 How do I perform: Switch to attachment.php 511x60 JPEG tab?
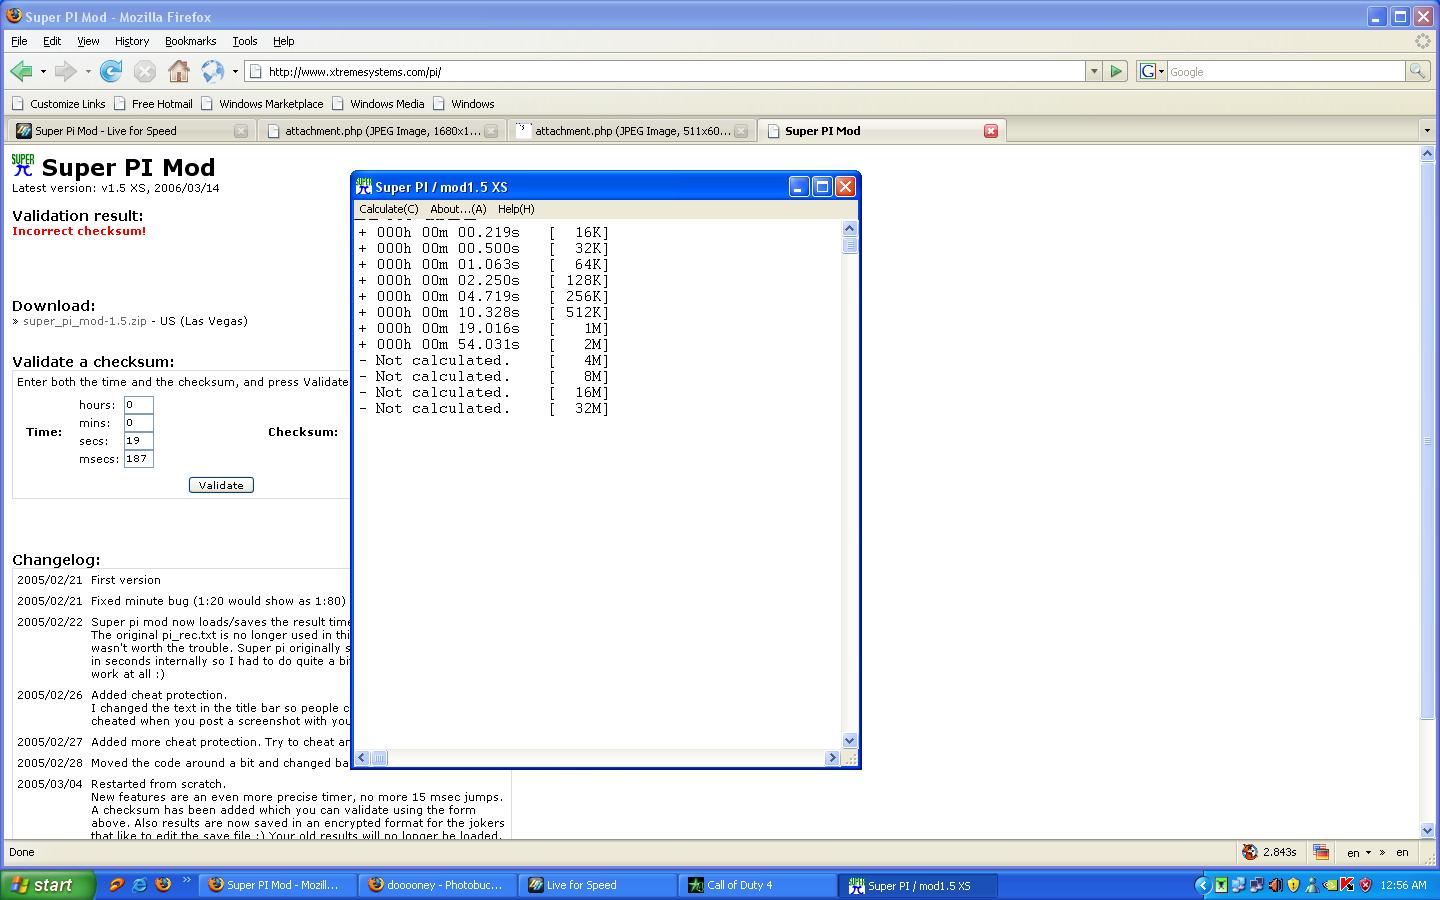point(630,131)
